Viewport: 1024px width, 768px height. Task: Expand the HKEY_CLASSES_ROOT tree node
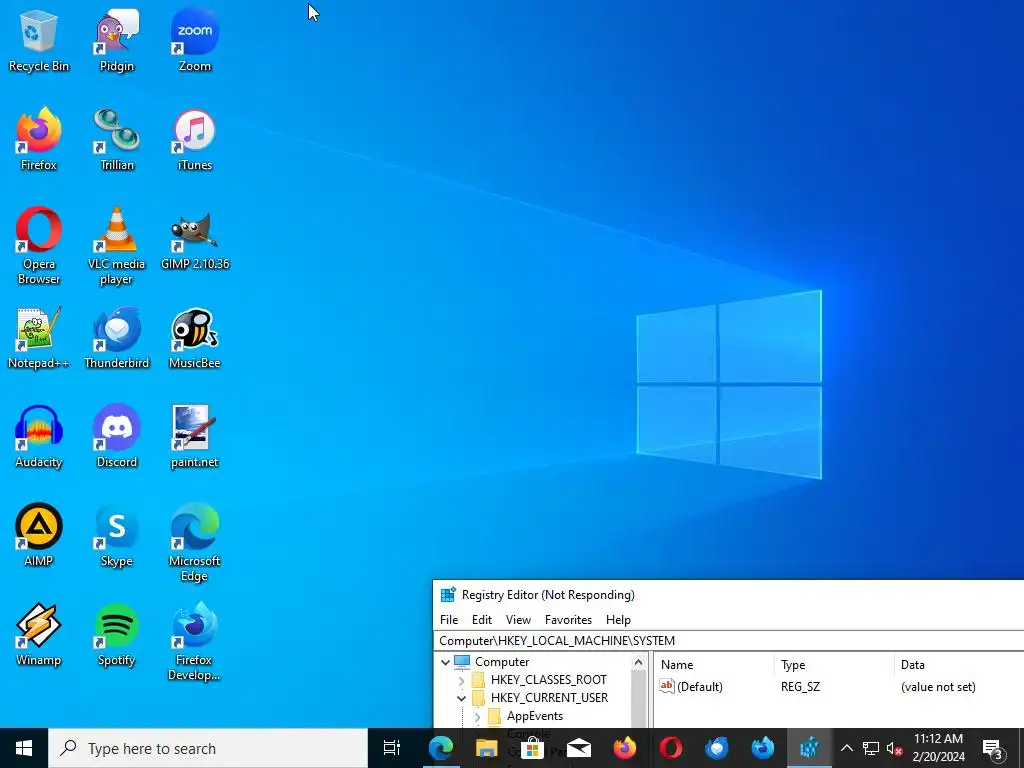pos(462,680)
